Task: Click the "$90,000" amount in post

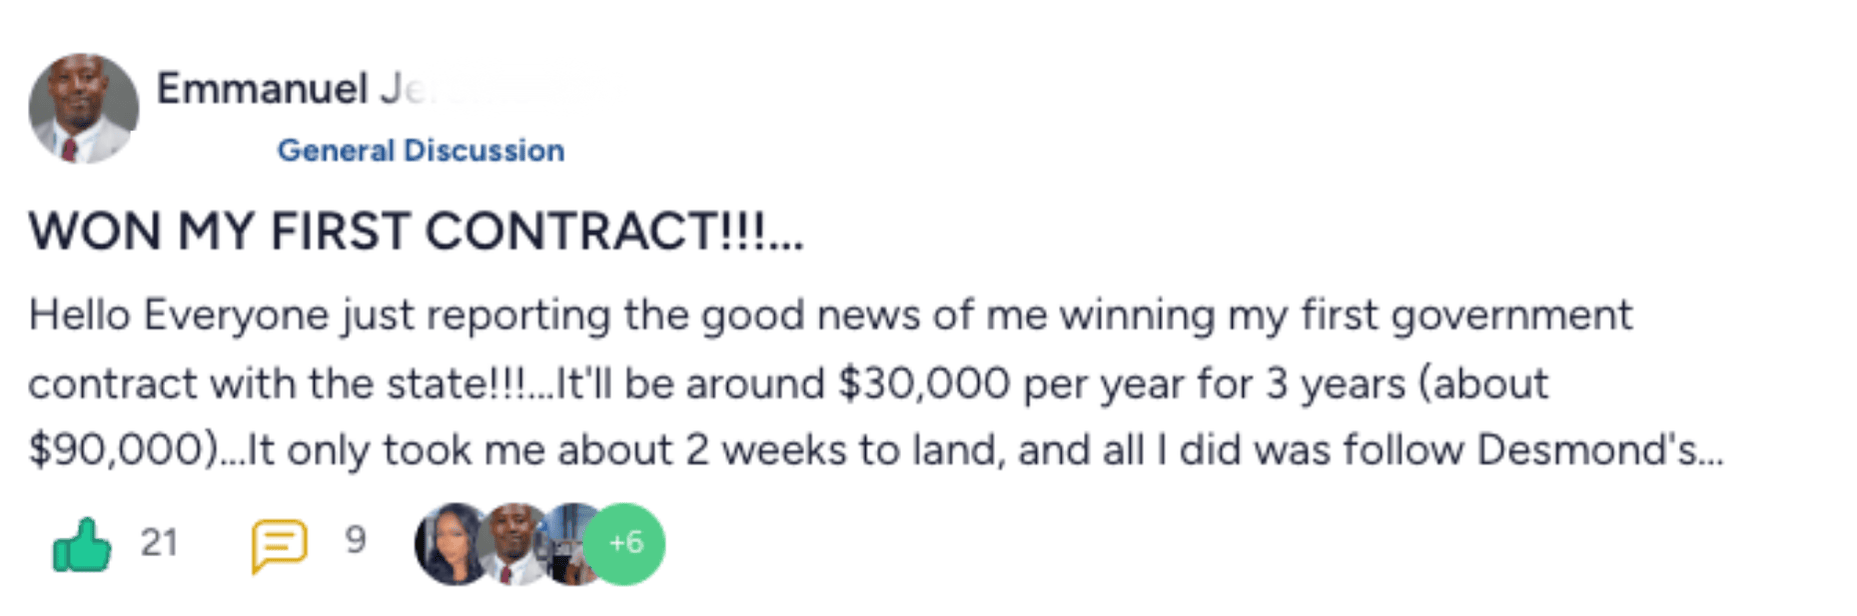Action: tap(116, 451)
